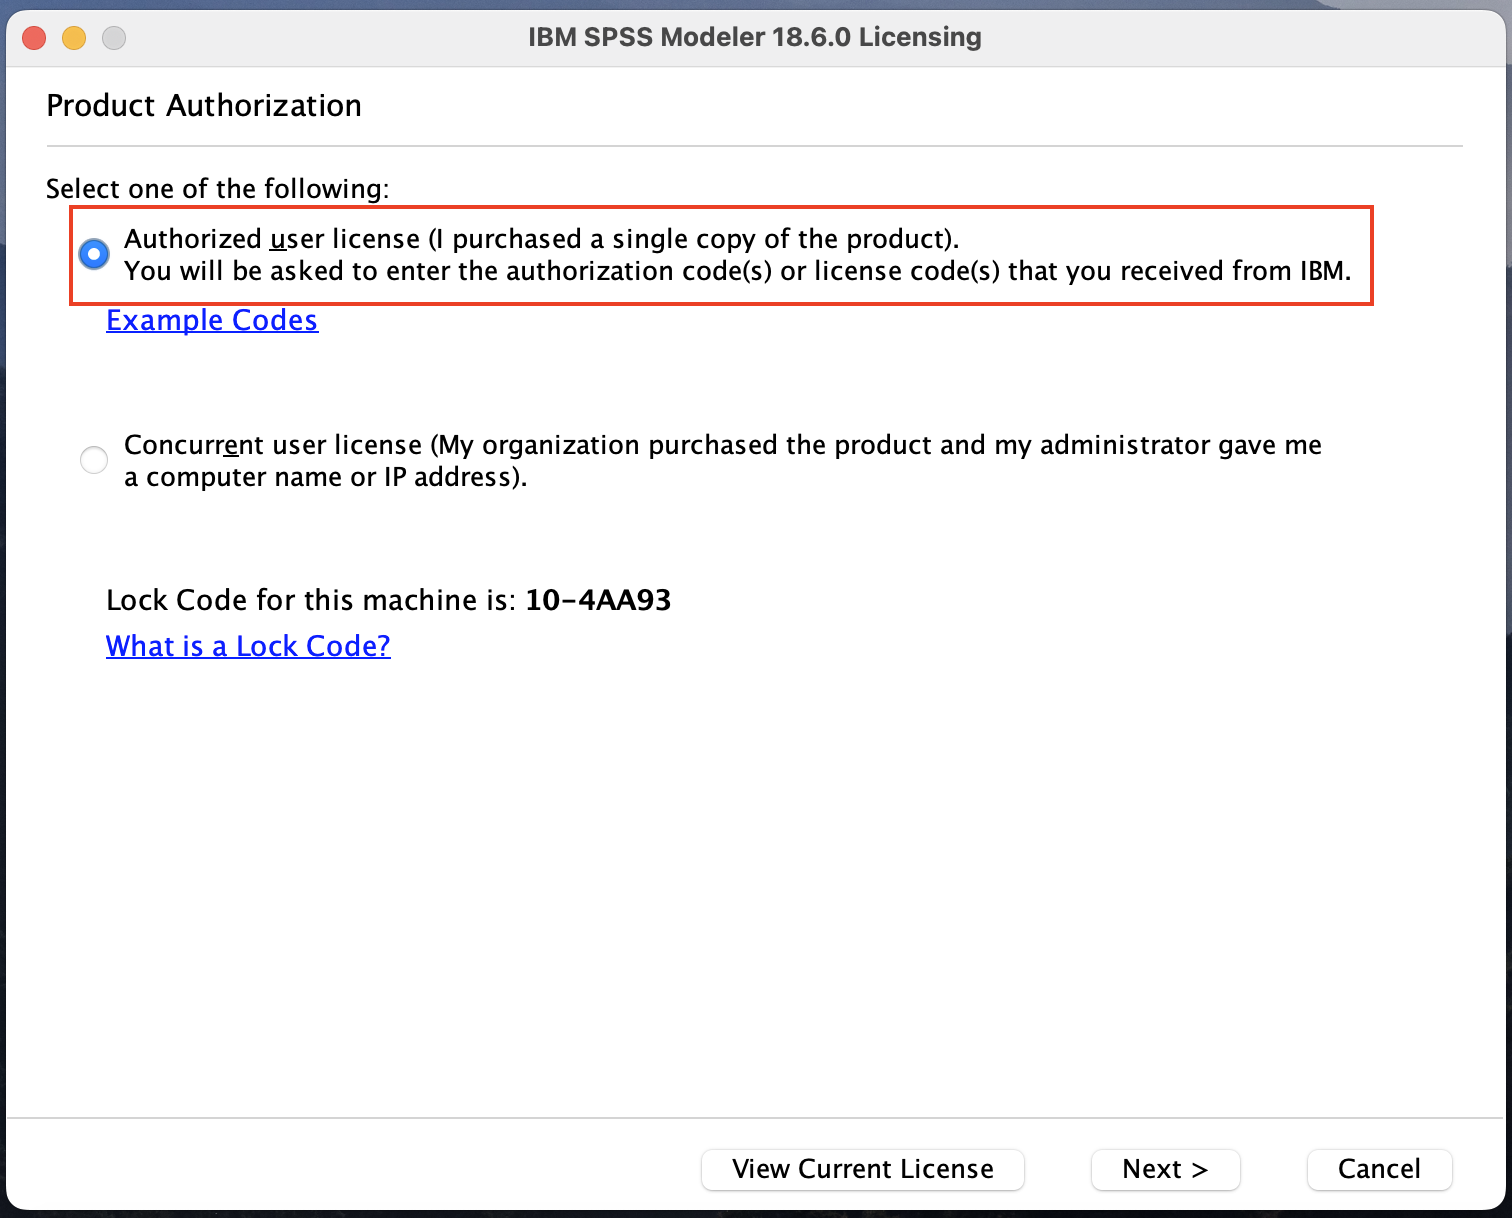Proceed with the Next button
The image size is (1512, 1218).
pyautogui.click(x=1166, y=1169)
